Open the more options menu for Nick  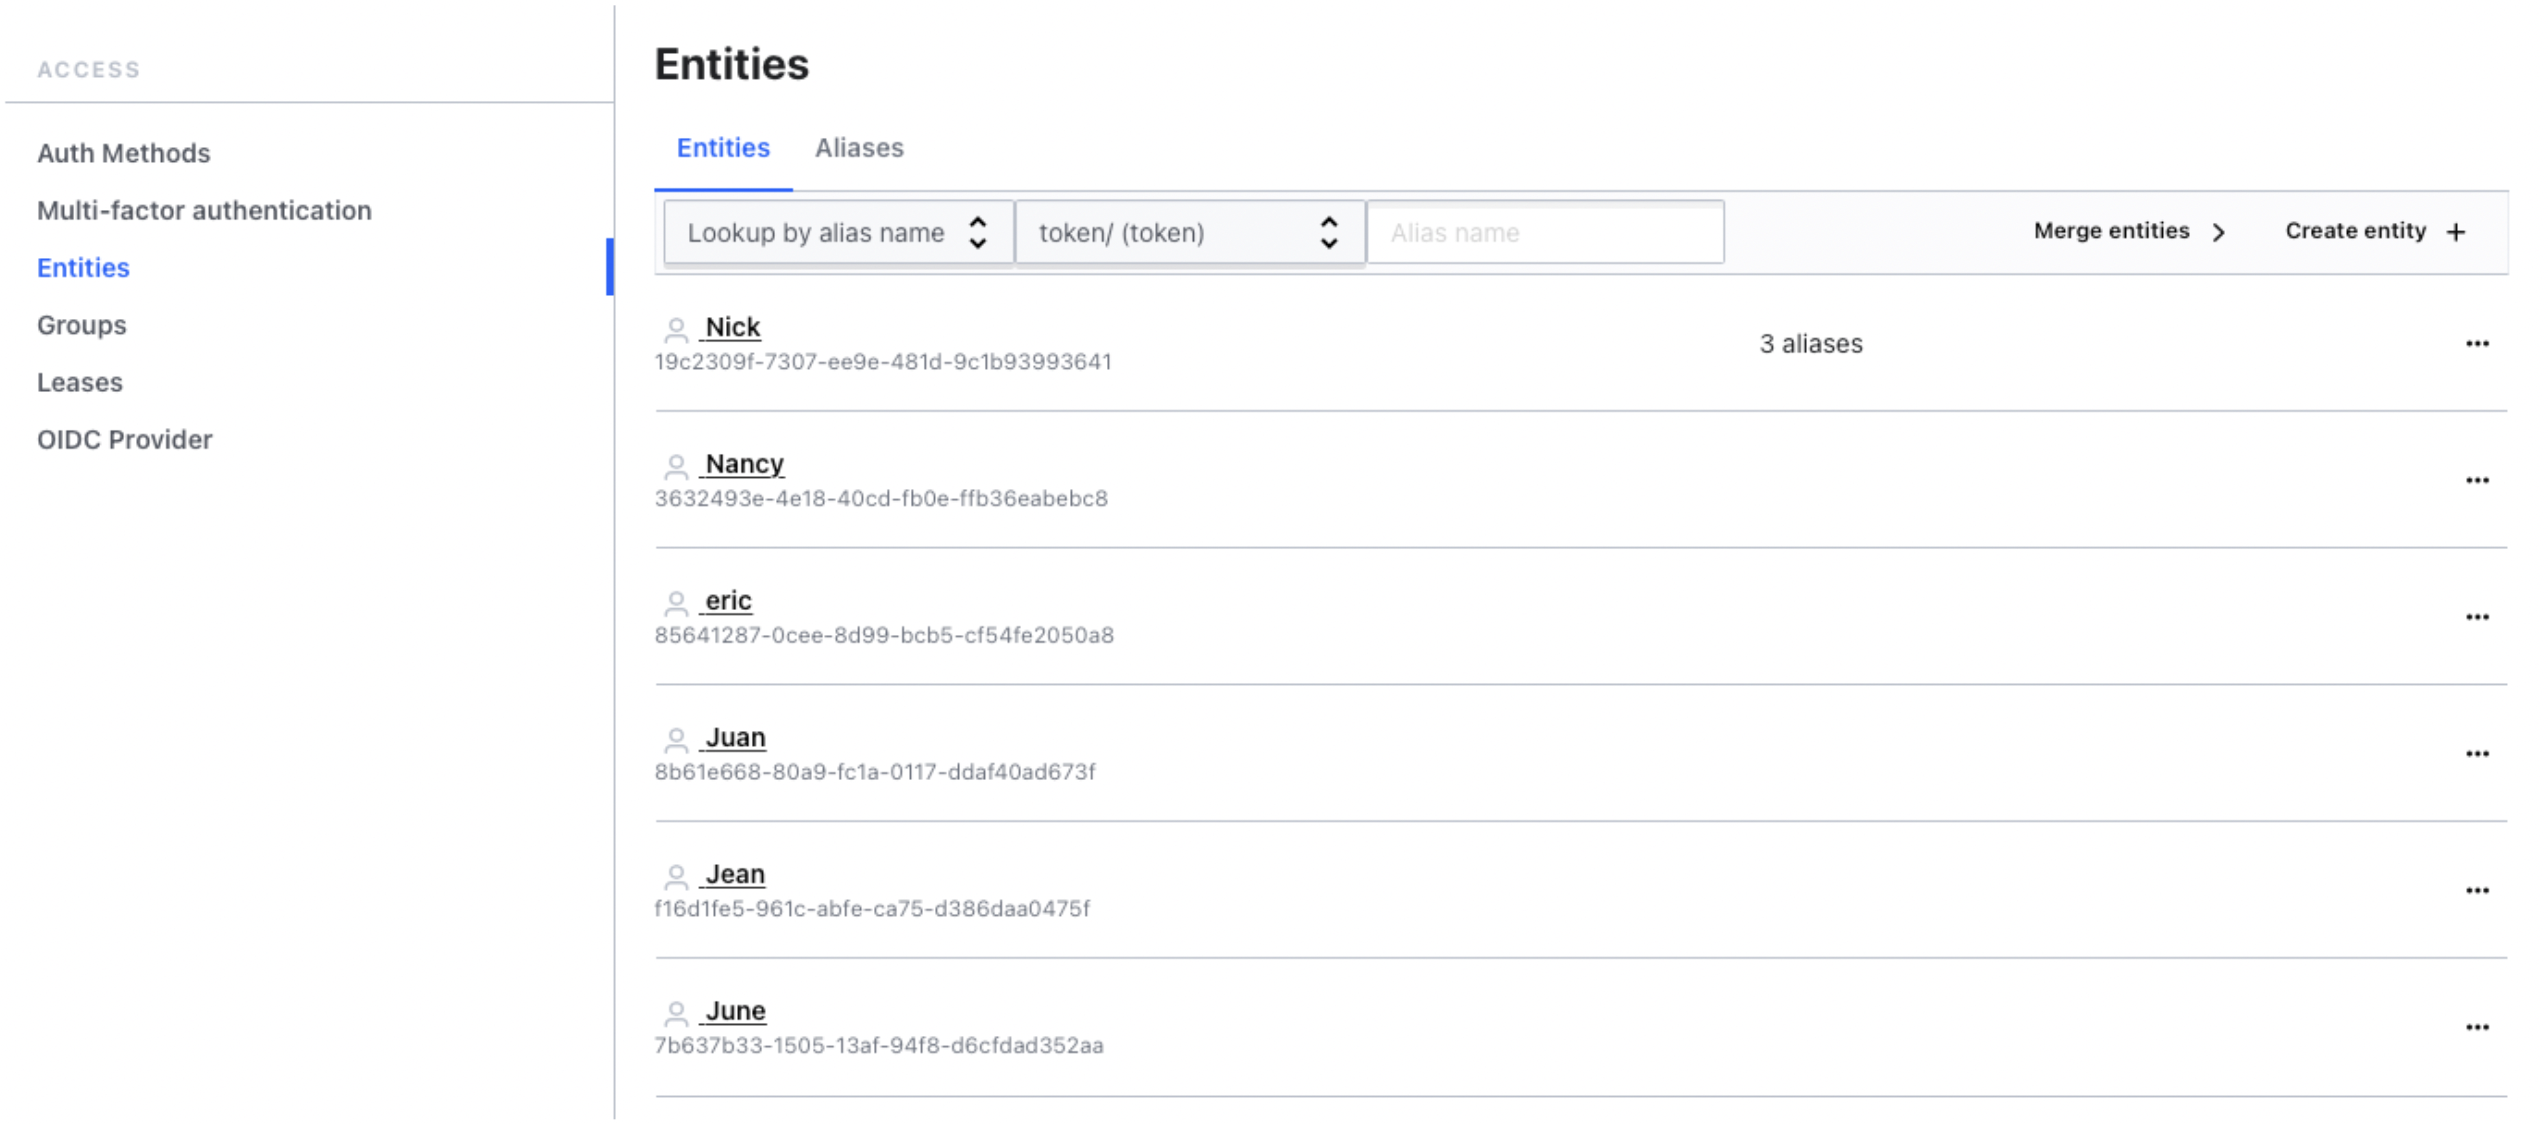[2476, 344]
